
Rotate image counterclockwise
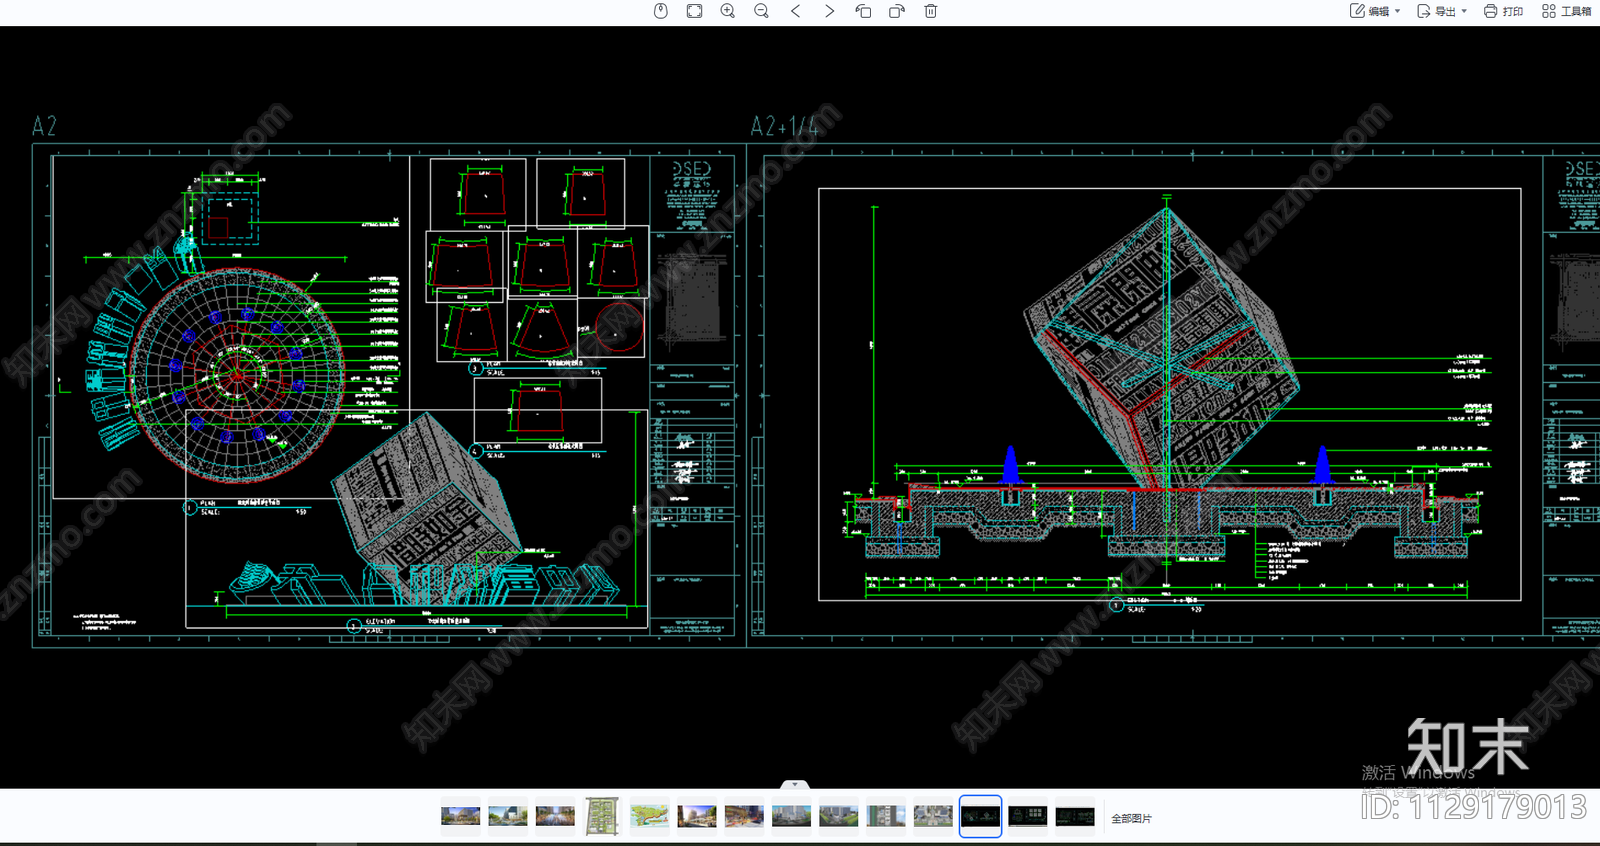tap(863, 11)
